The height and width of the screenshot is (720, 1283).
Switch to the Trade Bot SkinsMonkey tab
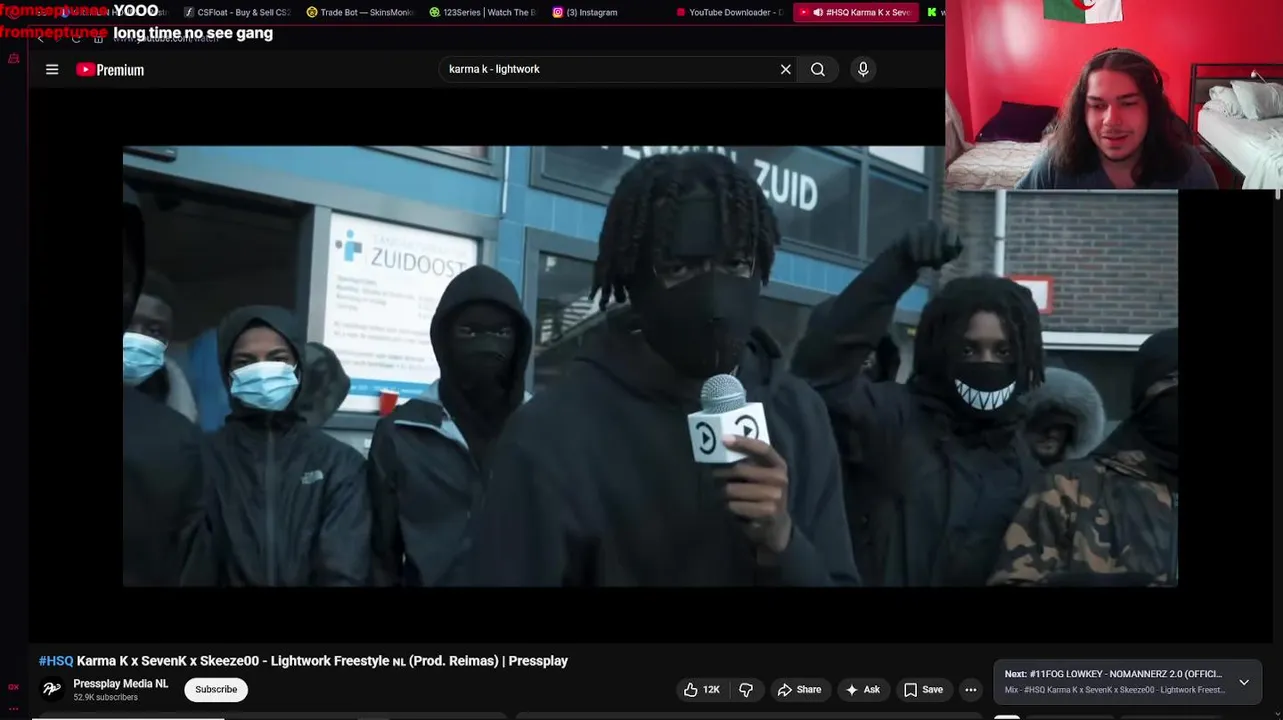[360, 12]
